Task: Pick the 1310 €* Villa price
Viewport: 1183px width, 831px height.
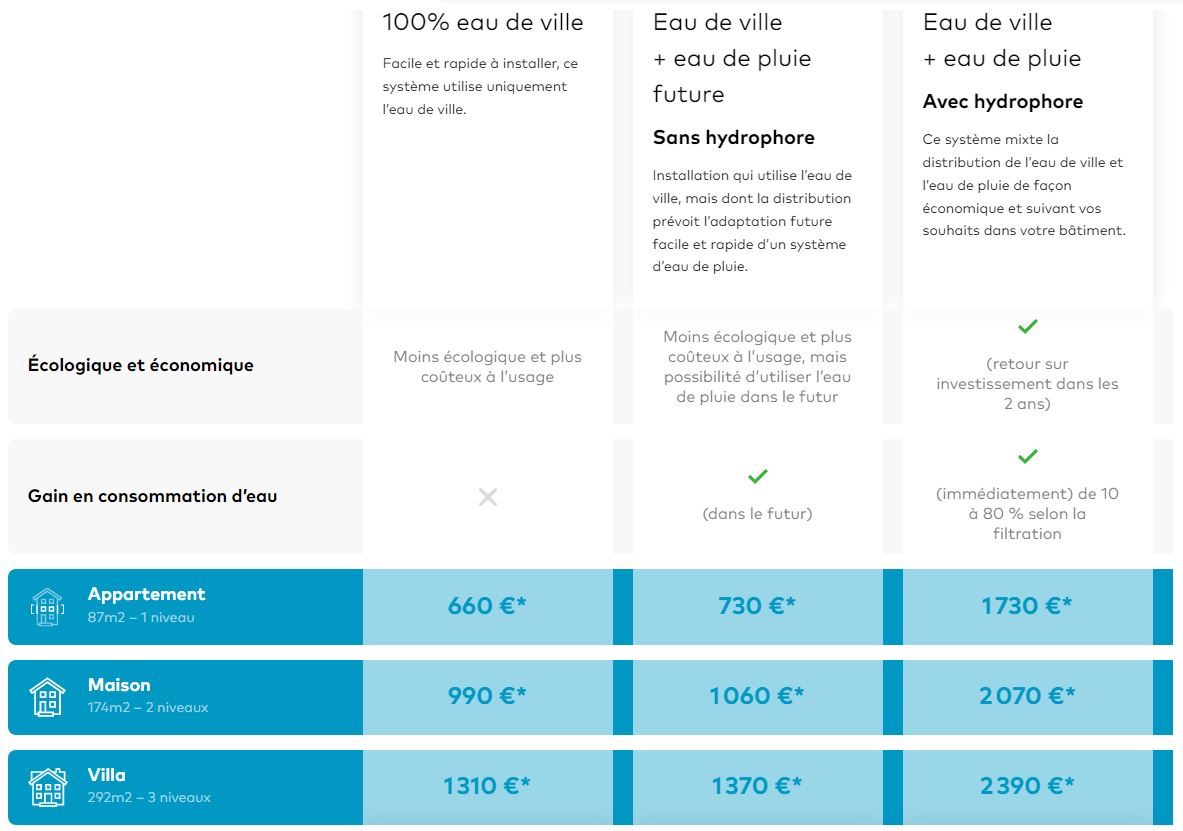Action: [x=488, y=787]
